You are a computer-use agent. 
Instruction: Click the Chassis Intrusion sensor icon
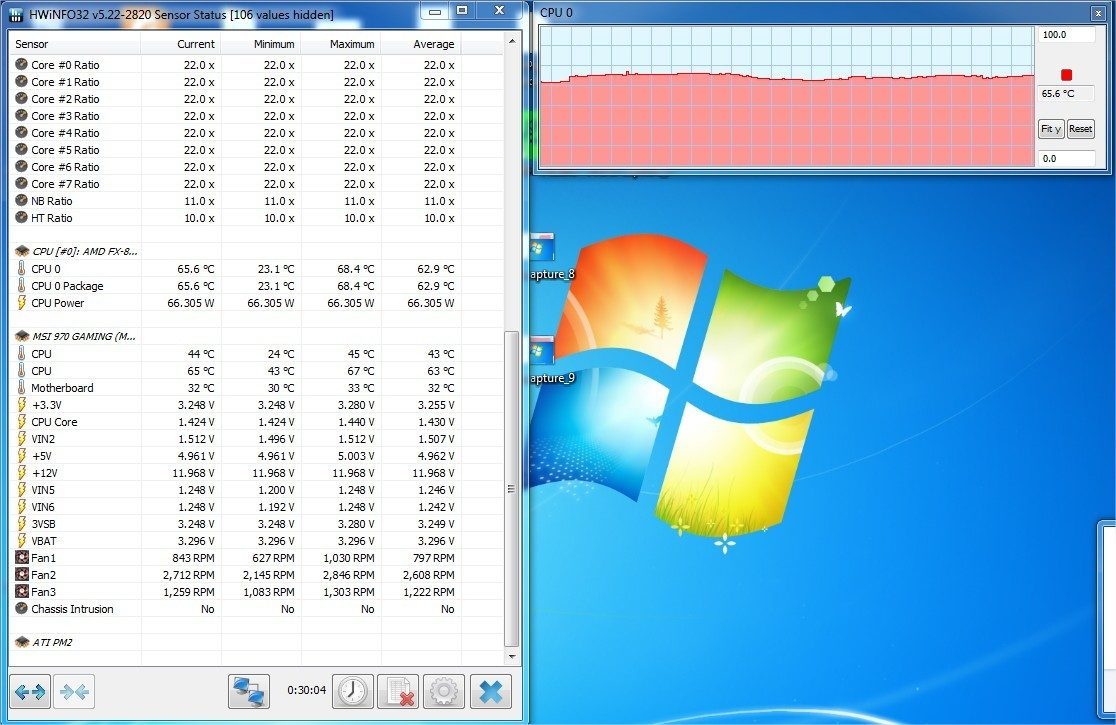21,609
